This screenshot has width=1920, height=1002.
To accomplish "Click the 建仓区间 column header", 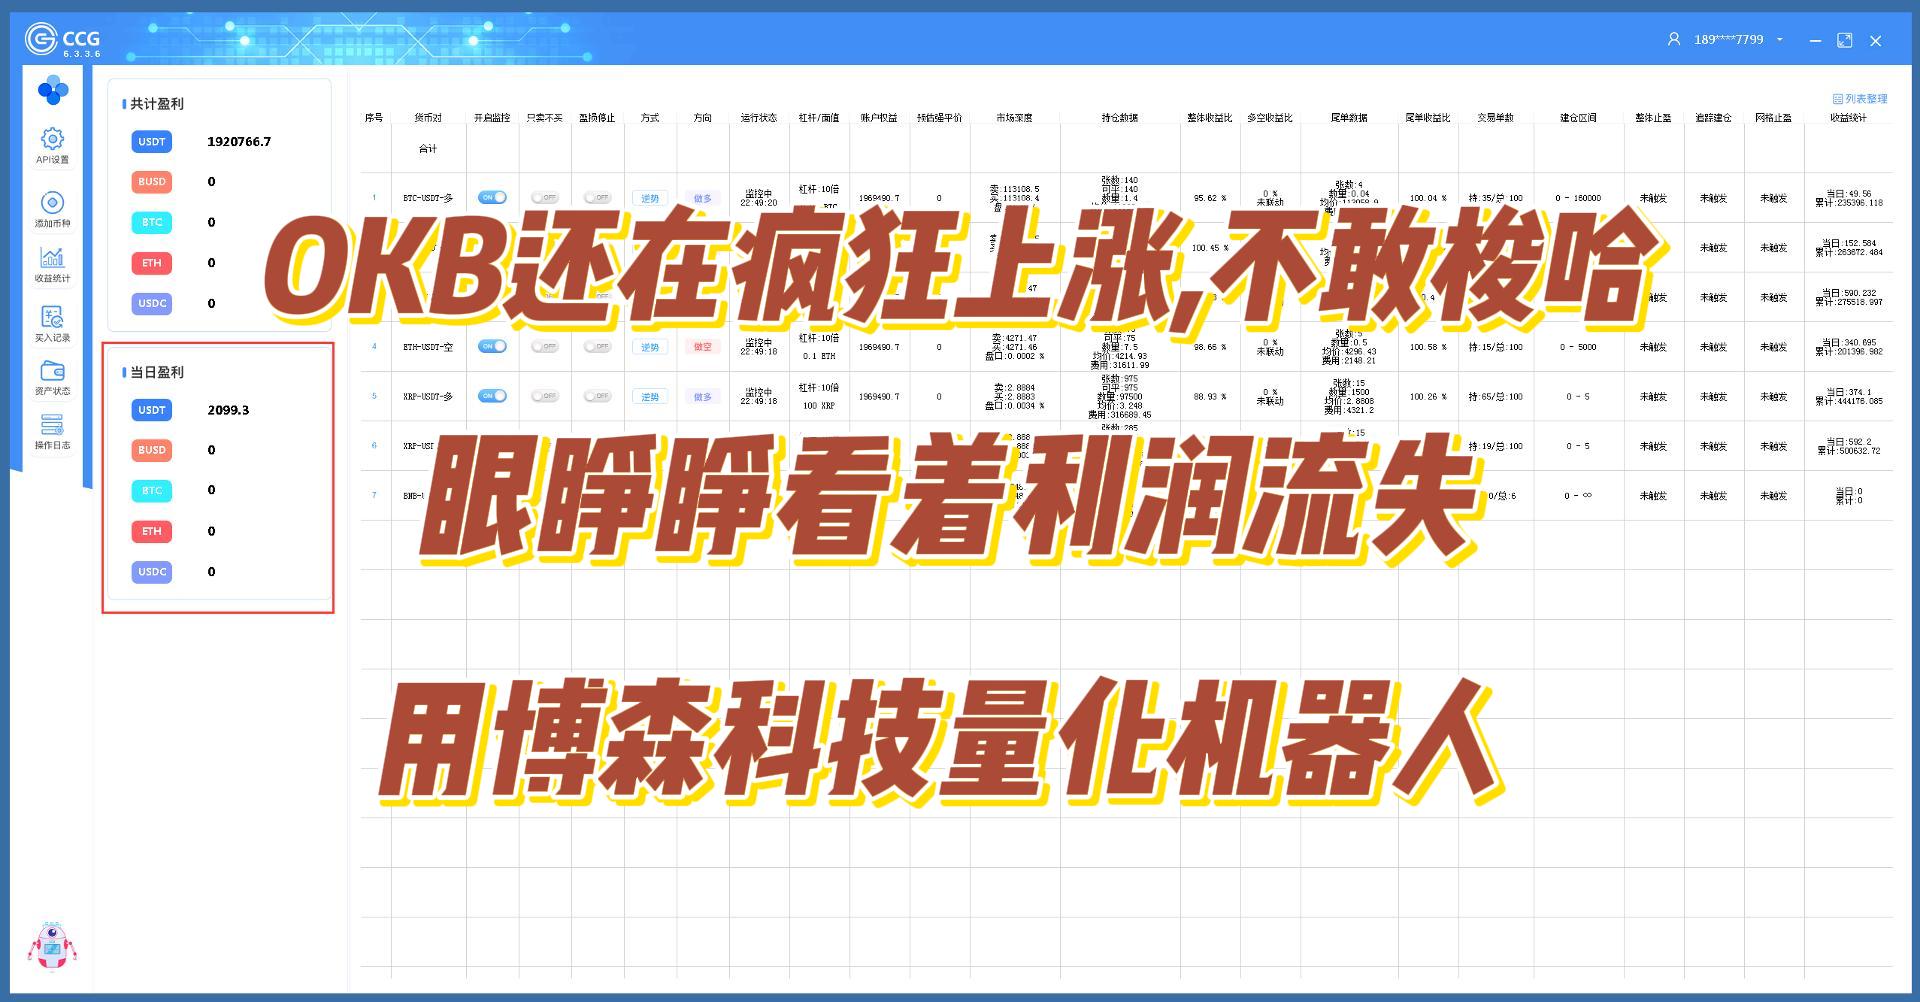I will click(1578, 118).
